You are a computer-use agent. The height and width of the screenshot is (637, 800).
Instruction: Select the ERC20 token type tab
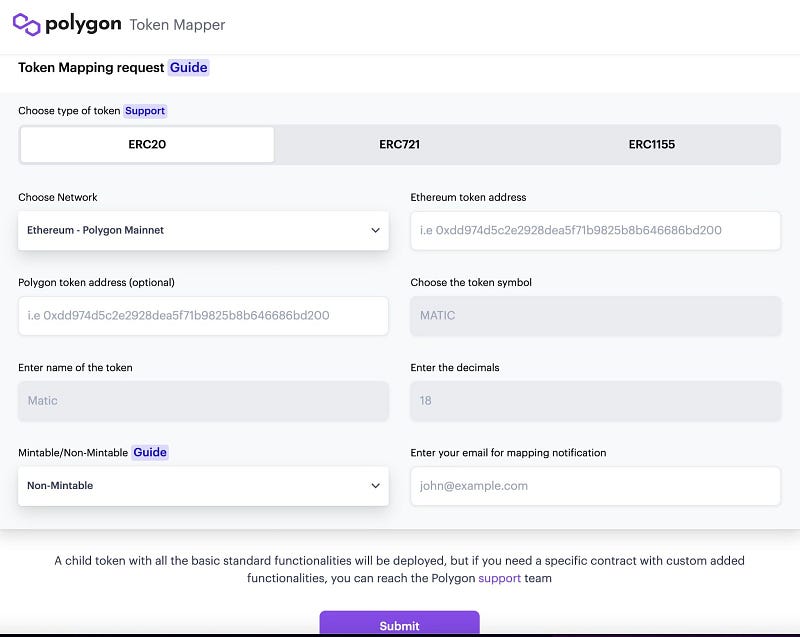147,144
